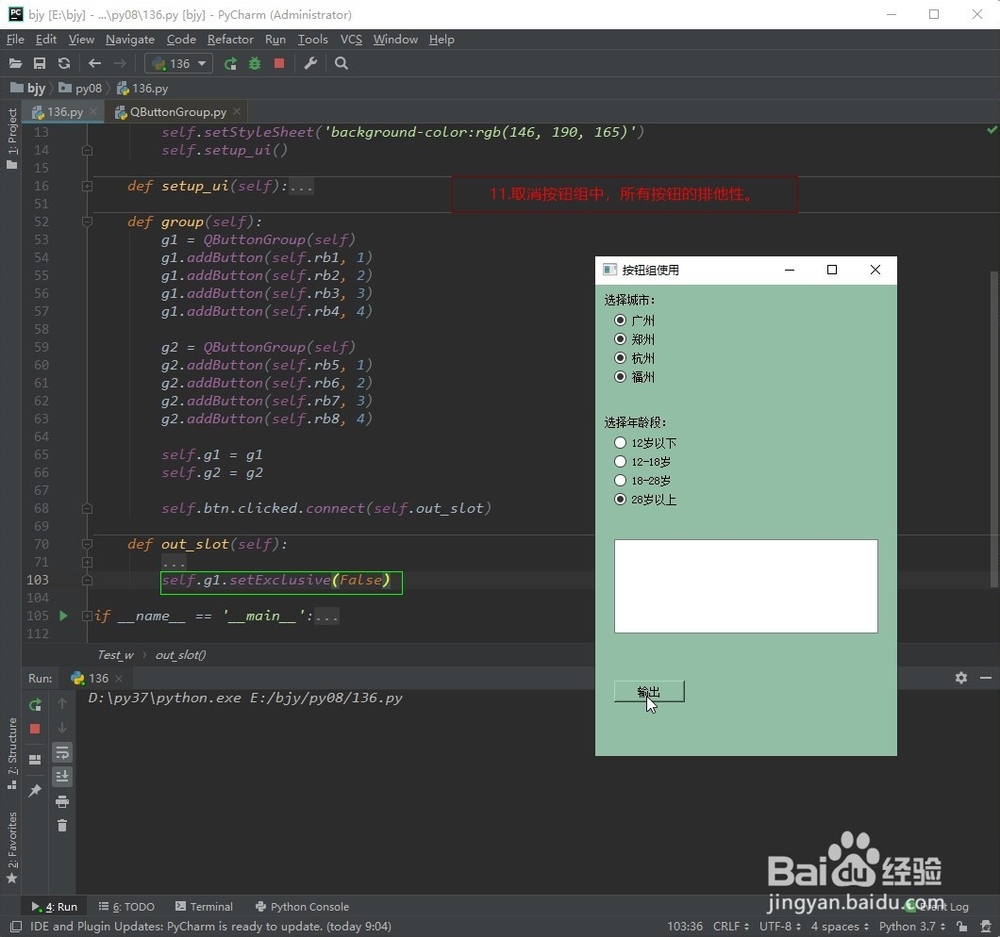Collapse fold marker at line 68

tap(87, 508)
